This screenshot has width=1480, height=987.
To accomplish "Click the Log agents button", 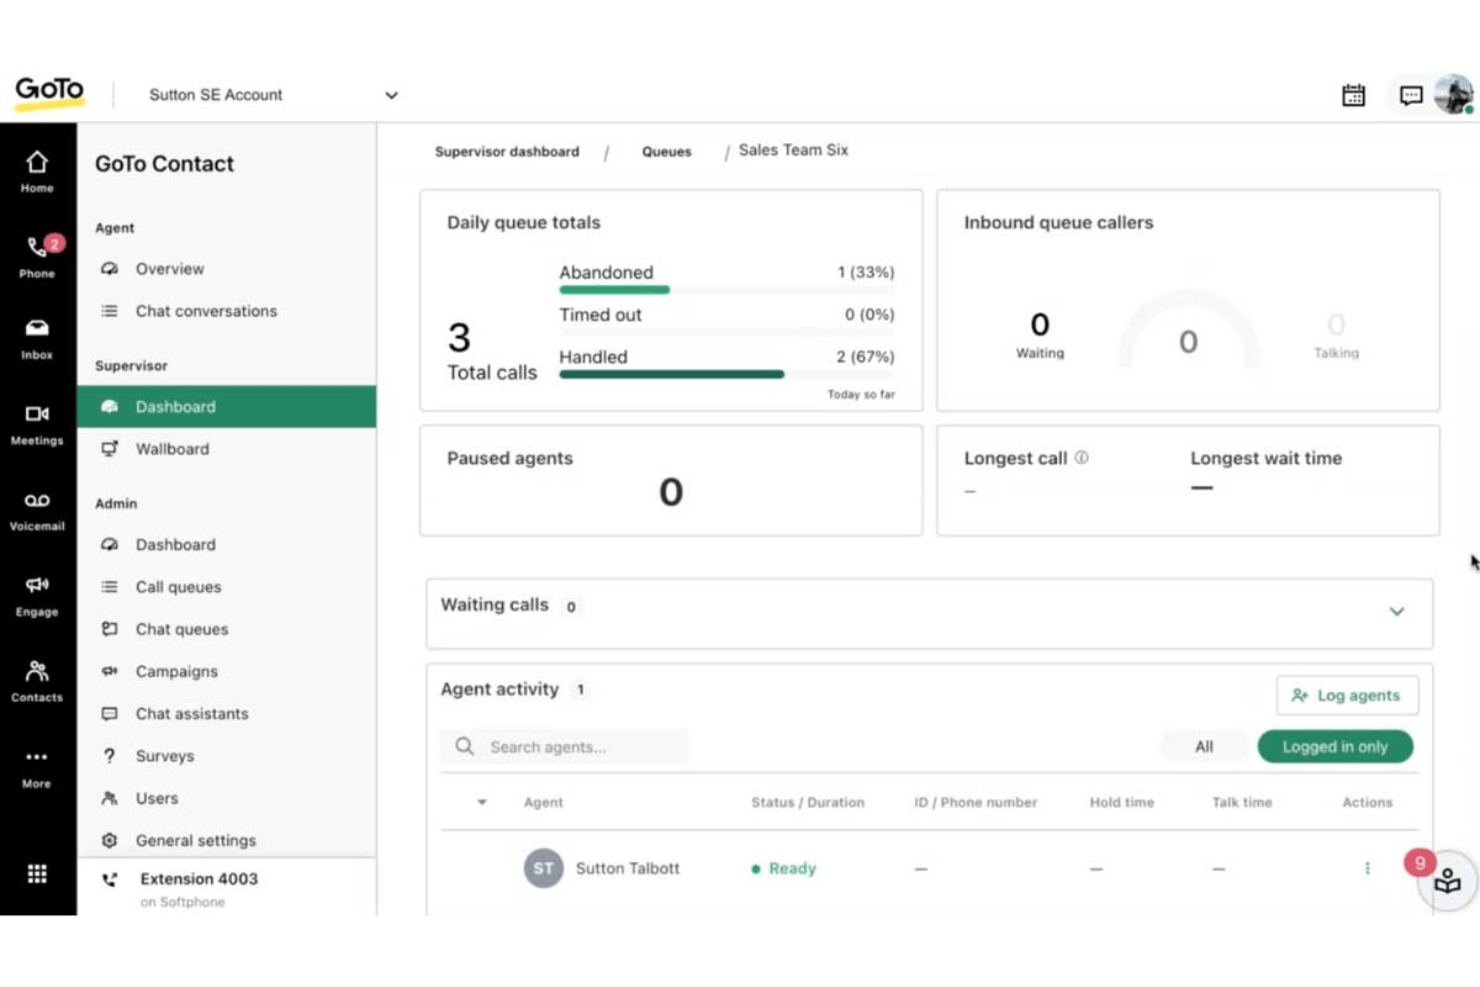I will (x=1346, y=695).
